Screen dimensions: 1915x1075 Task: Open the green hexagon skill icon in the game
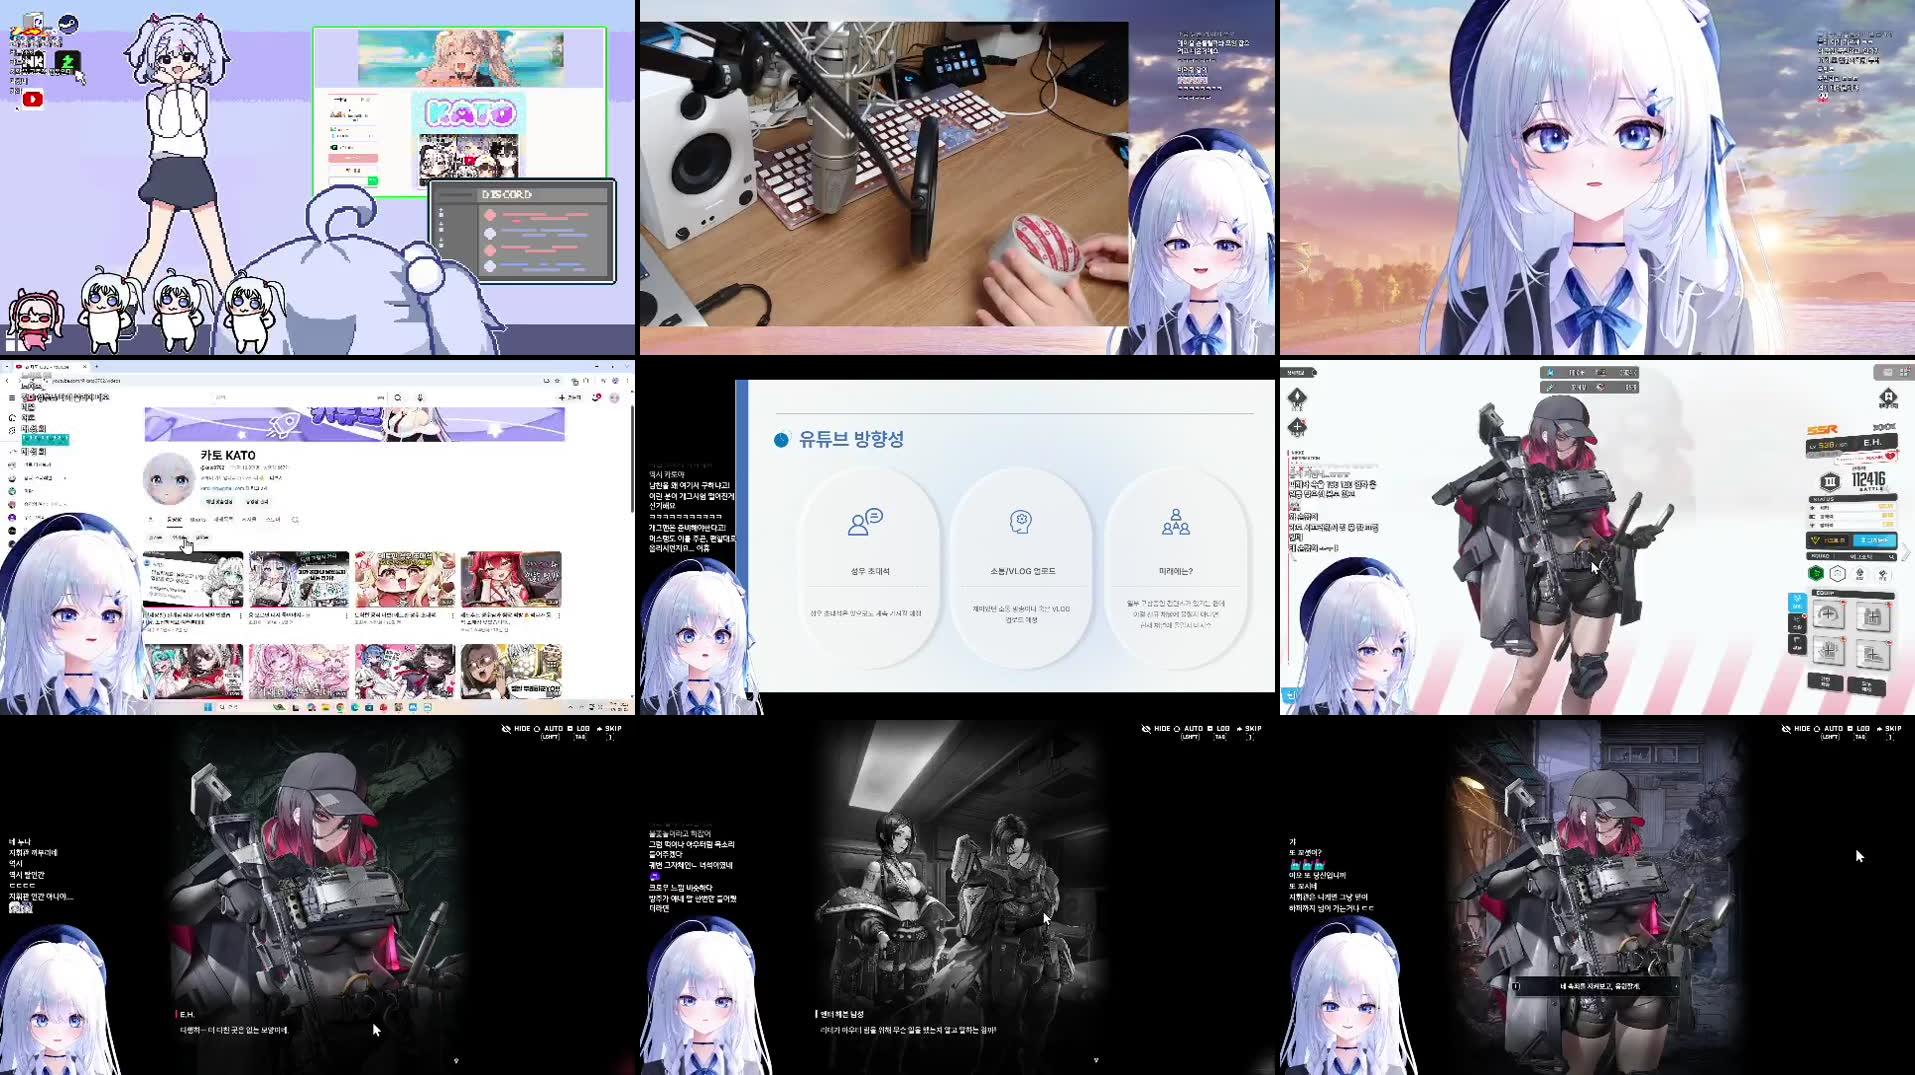click(1816, 574)
